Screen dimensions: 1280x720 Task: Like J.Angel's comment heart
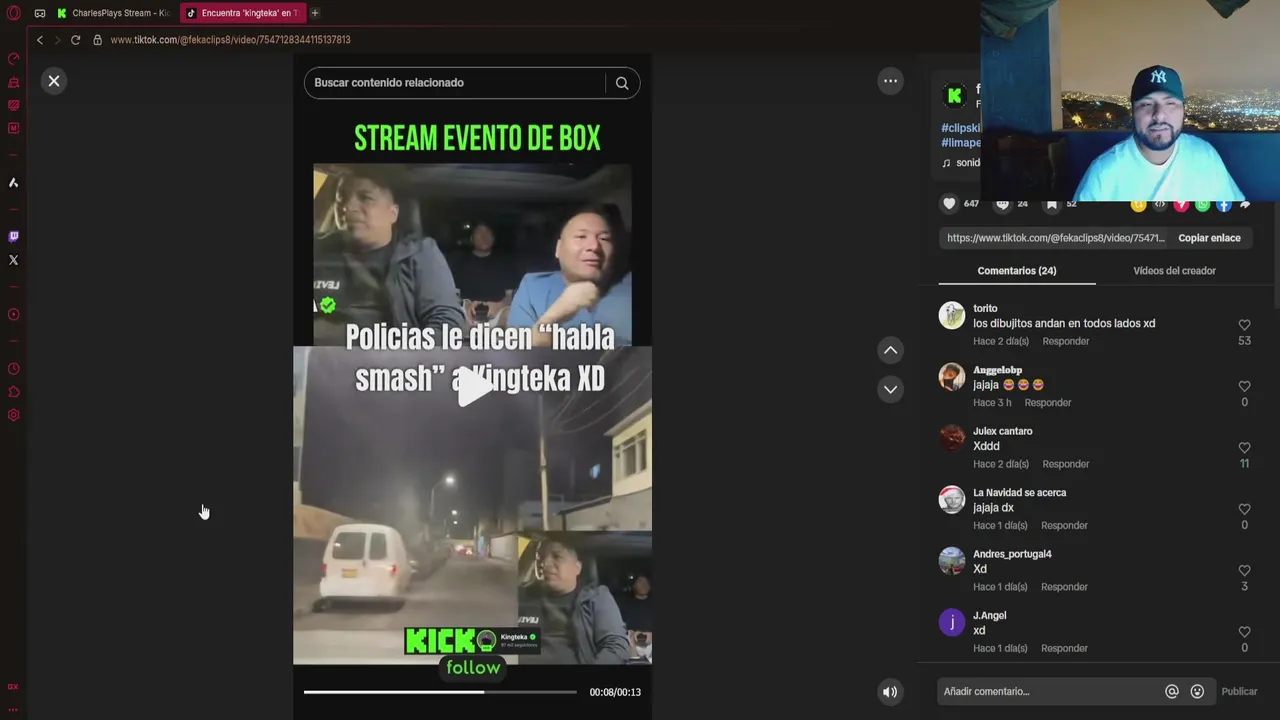click(1244, 632)
